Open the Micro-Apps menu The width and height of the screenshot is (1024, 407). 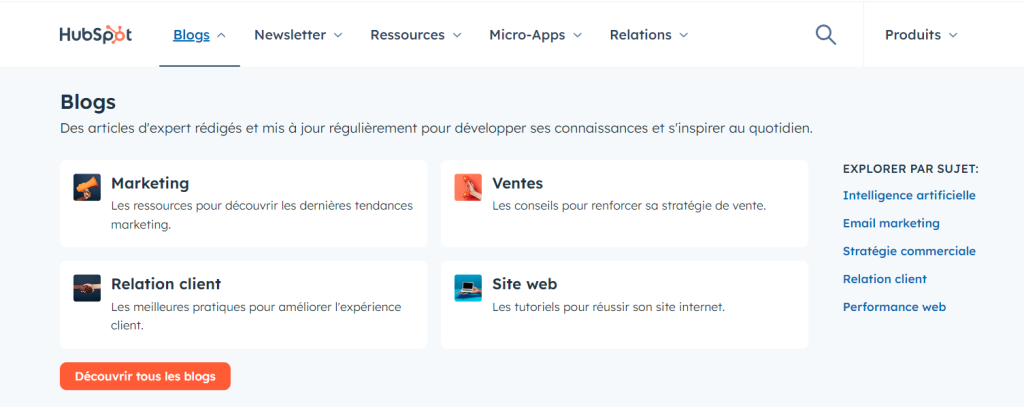[x=535, y=35]
